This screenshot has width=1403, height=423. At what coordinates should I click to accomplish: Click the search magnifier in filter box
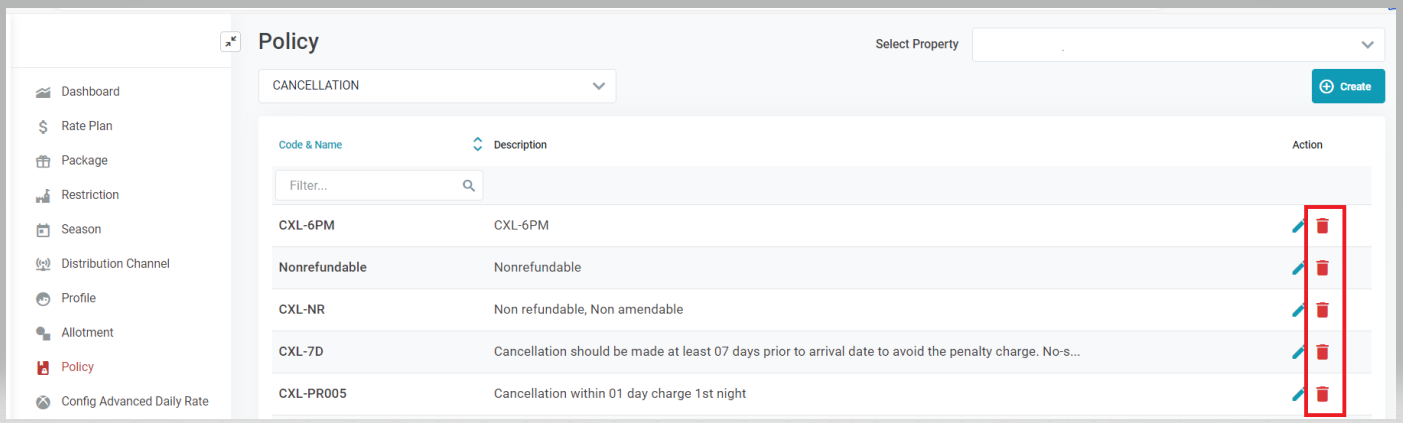point(468,186)
